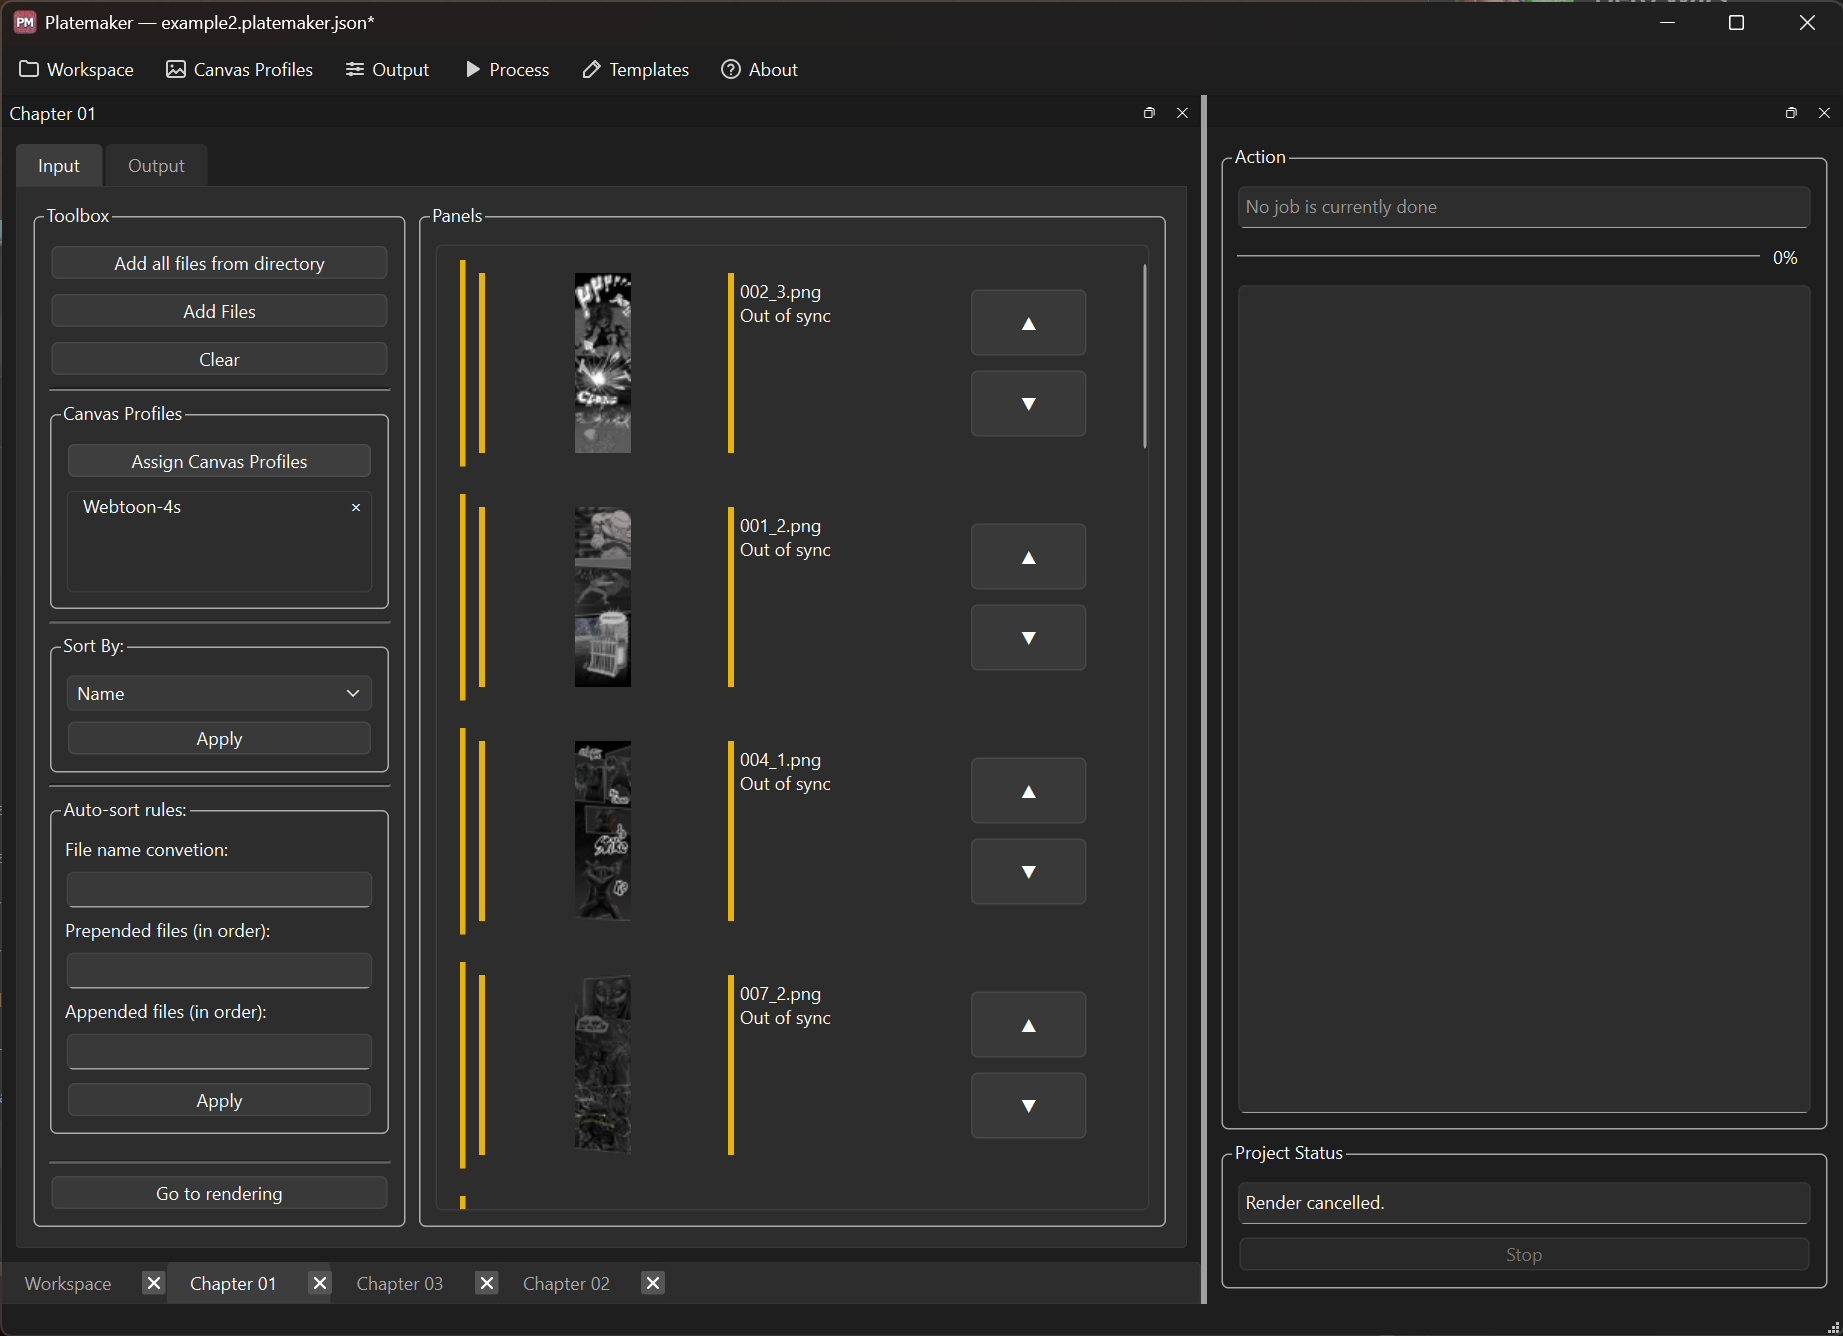Click the Prepended files input field
This screenshot has width=1843, height=1336.
219,971
